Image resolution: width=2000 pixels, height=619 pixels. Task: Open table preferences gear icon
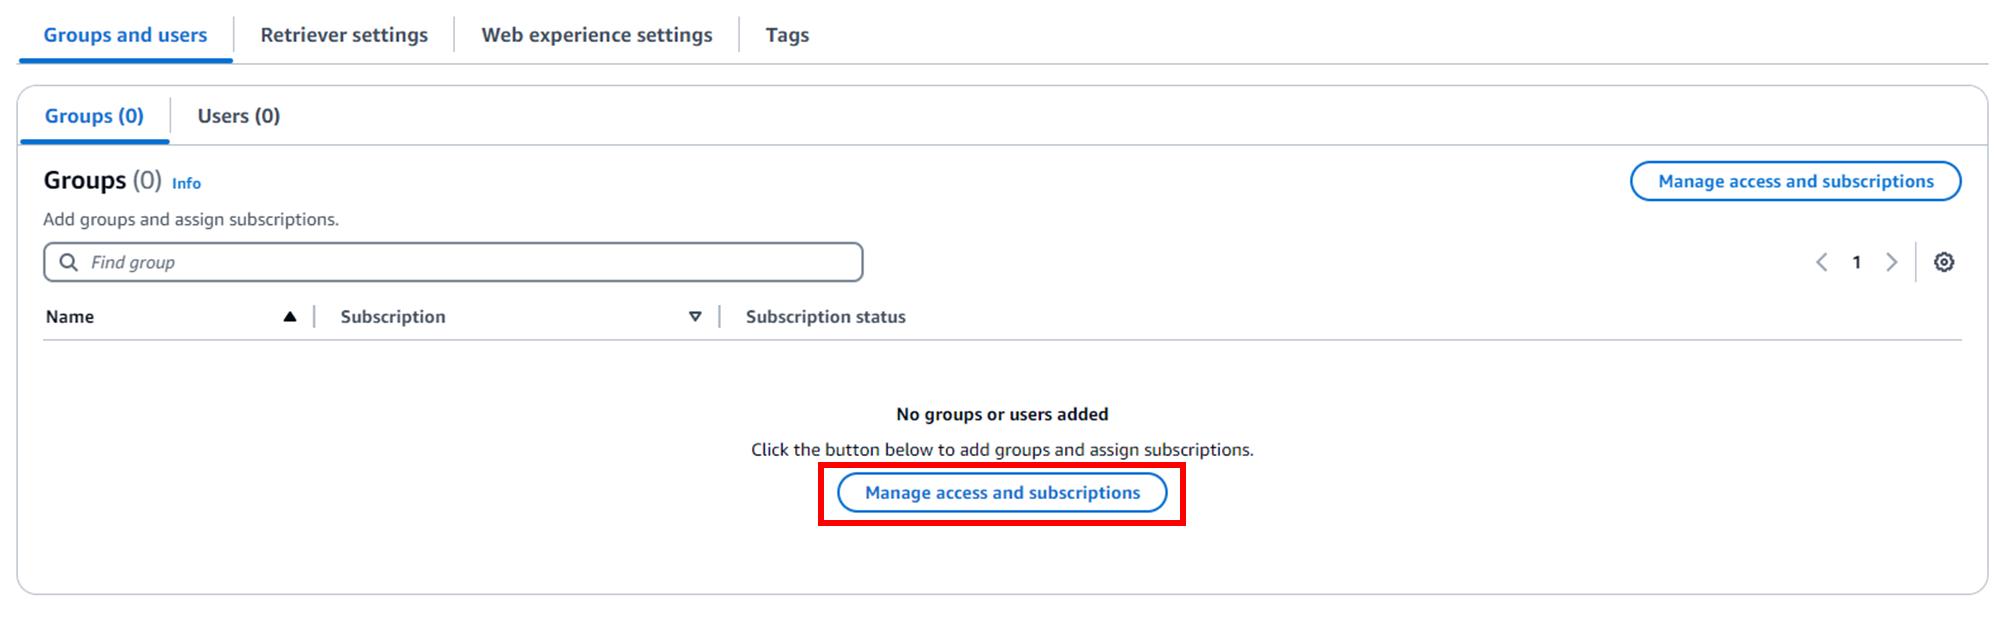point(1943,262)
